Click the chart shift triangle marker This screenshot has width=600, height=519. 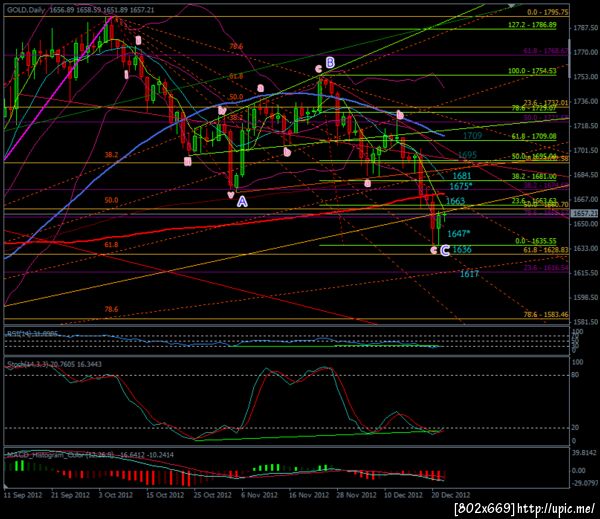tap(512, 5)
